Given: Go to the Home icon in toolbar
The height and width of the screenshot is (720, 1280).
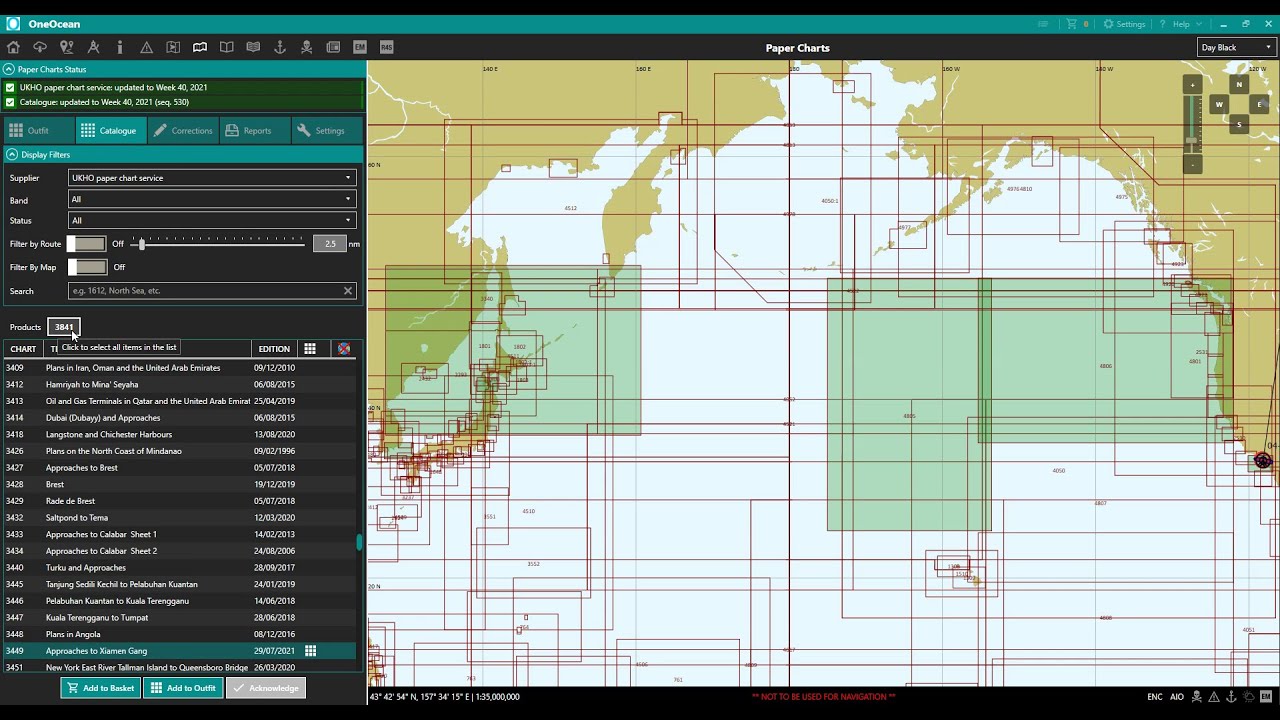Looking at the screenshot, I should tap(13, 47).
